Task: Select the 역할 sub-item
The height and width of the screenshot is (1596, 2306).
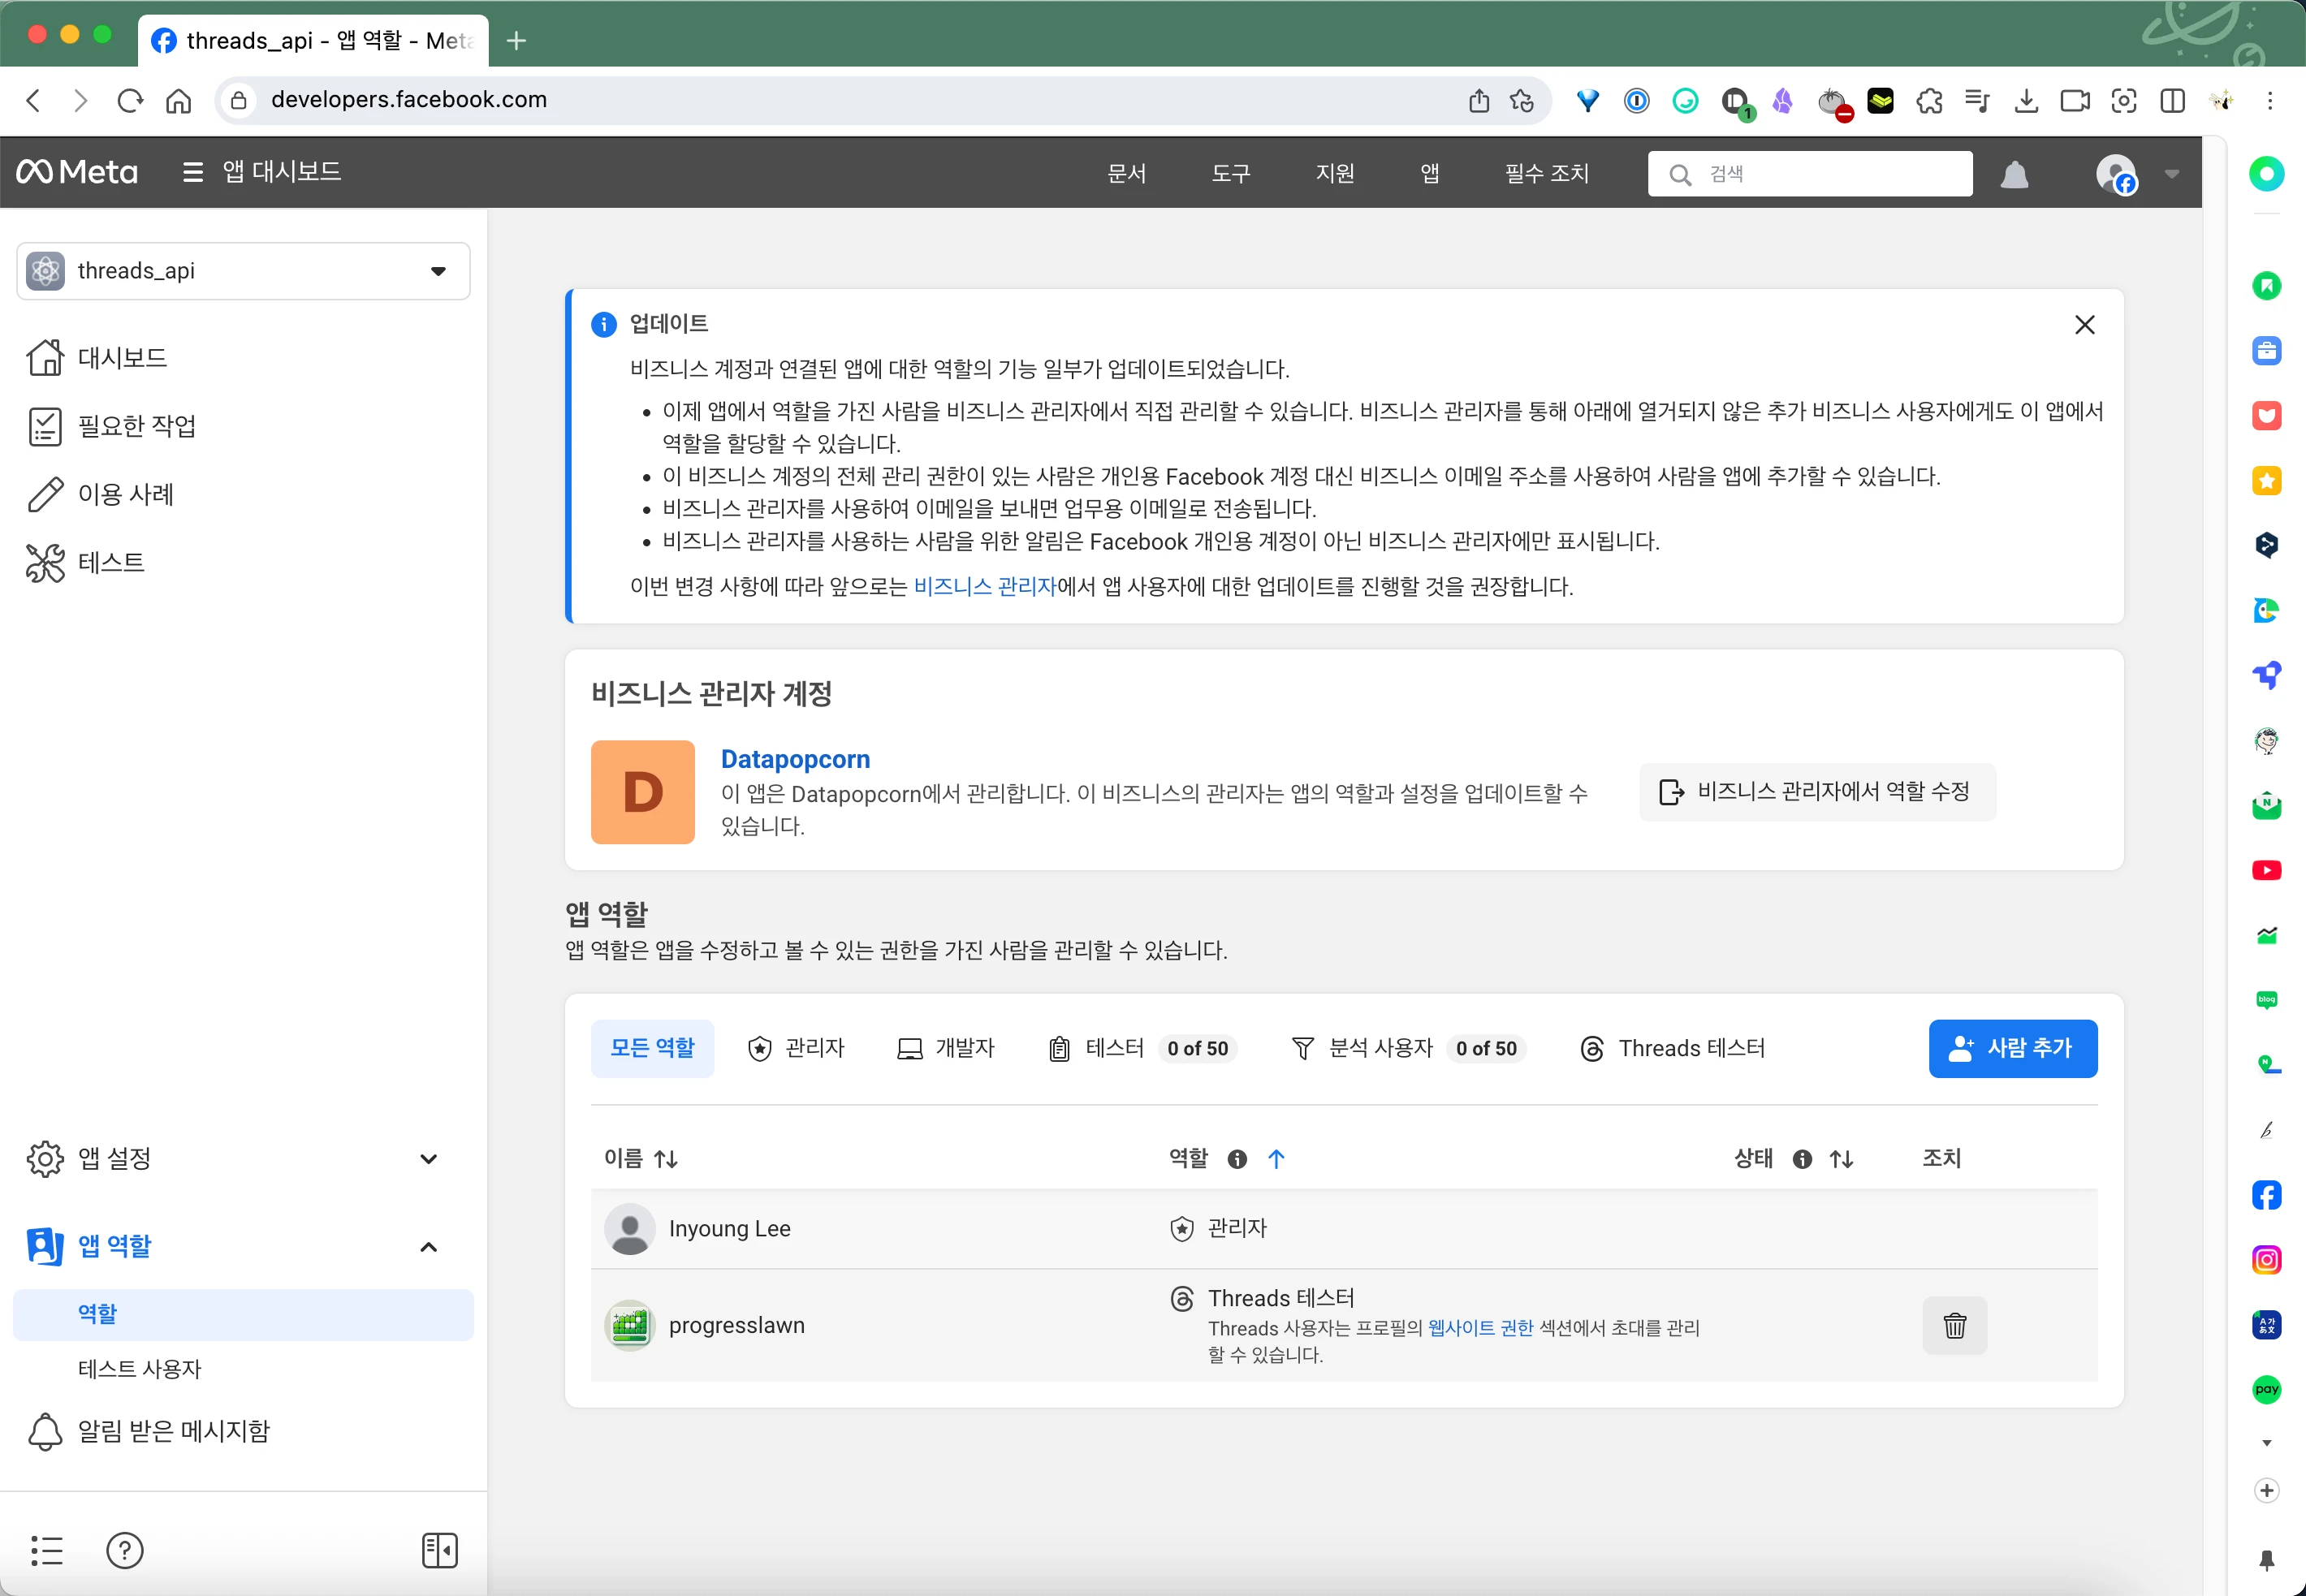Action: tap(243, 1314)
